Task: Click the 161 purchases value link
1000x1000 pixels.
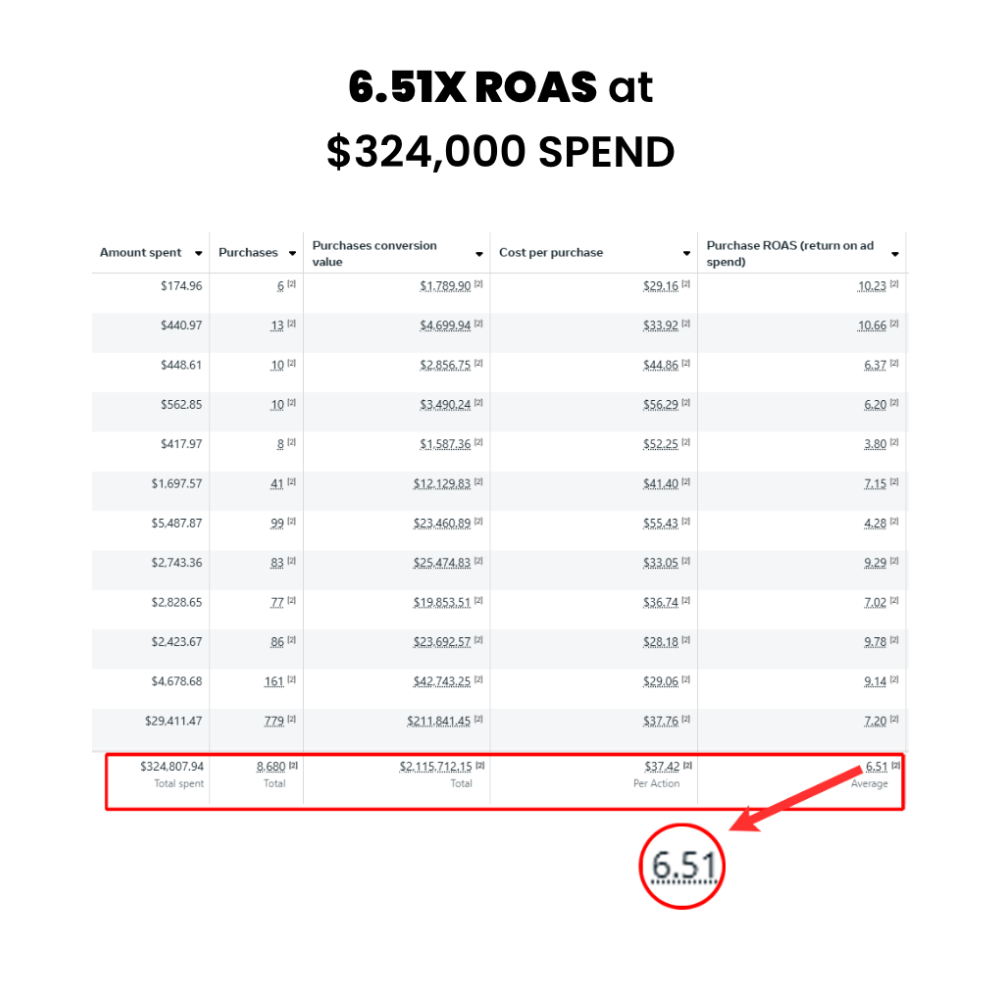Action: 274,681
